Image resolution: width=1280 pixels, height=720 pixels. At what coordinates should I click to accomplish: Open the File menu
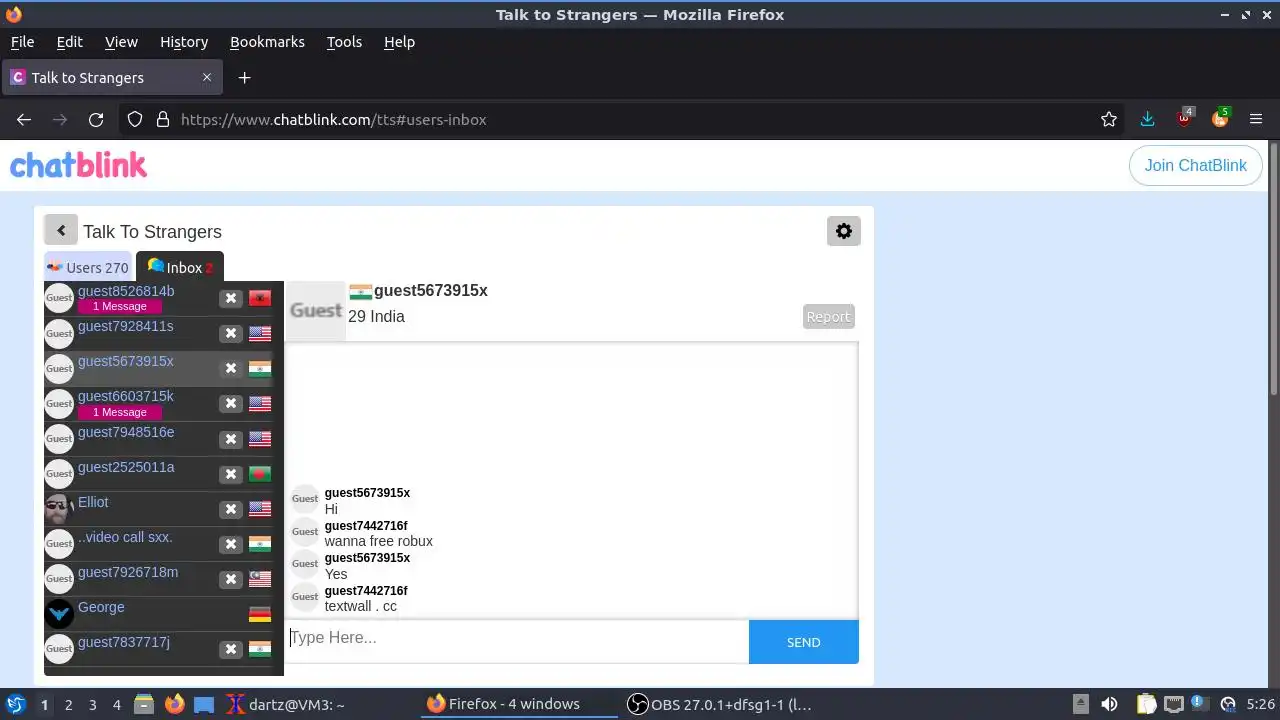22,42
